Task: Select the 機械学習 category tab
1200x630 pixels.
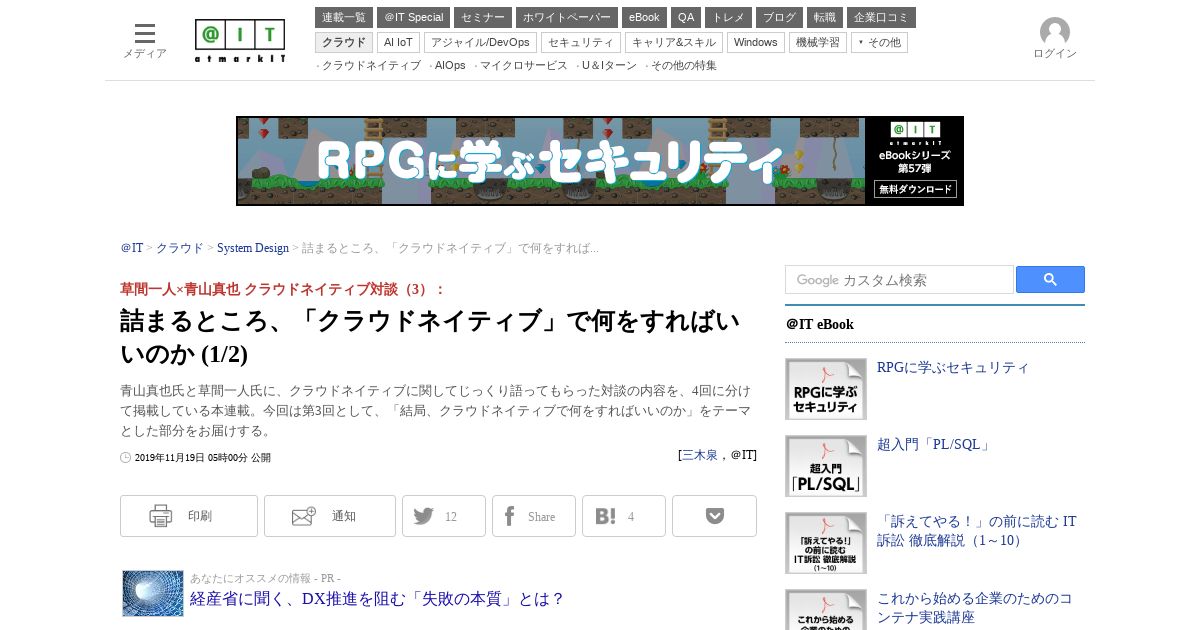Action: tap(818, 42)
